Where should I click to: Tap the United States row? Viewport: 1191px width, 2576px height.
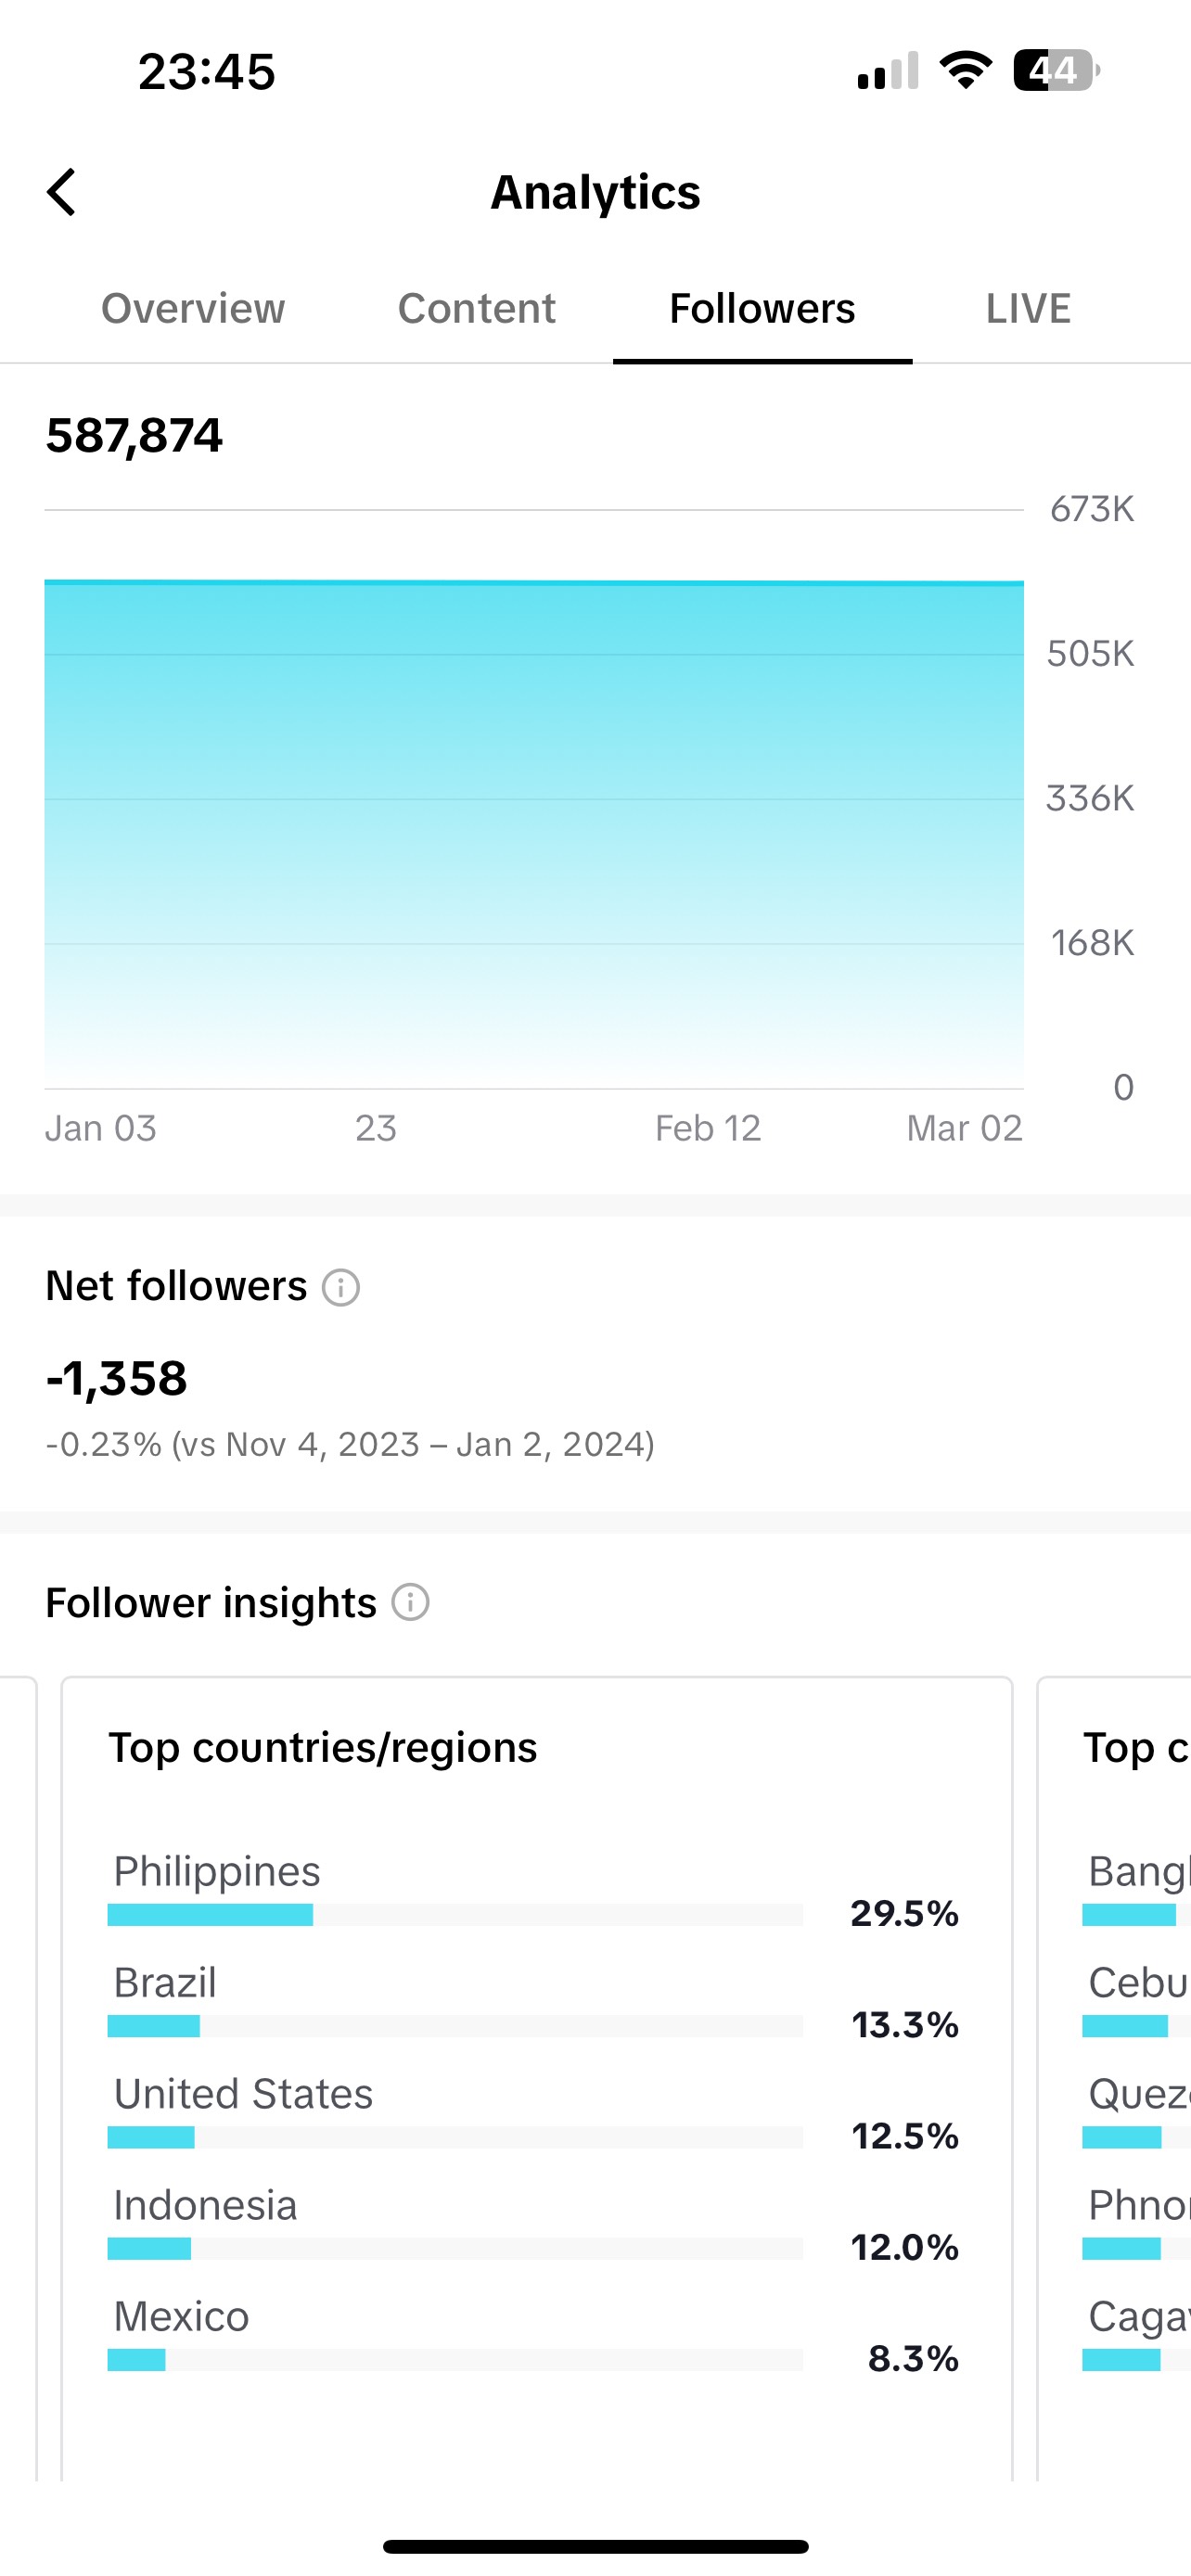click(x=533, y=2112)
